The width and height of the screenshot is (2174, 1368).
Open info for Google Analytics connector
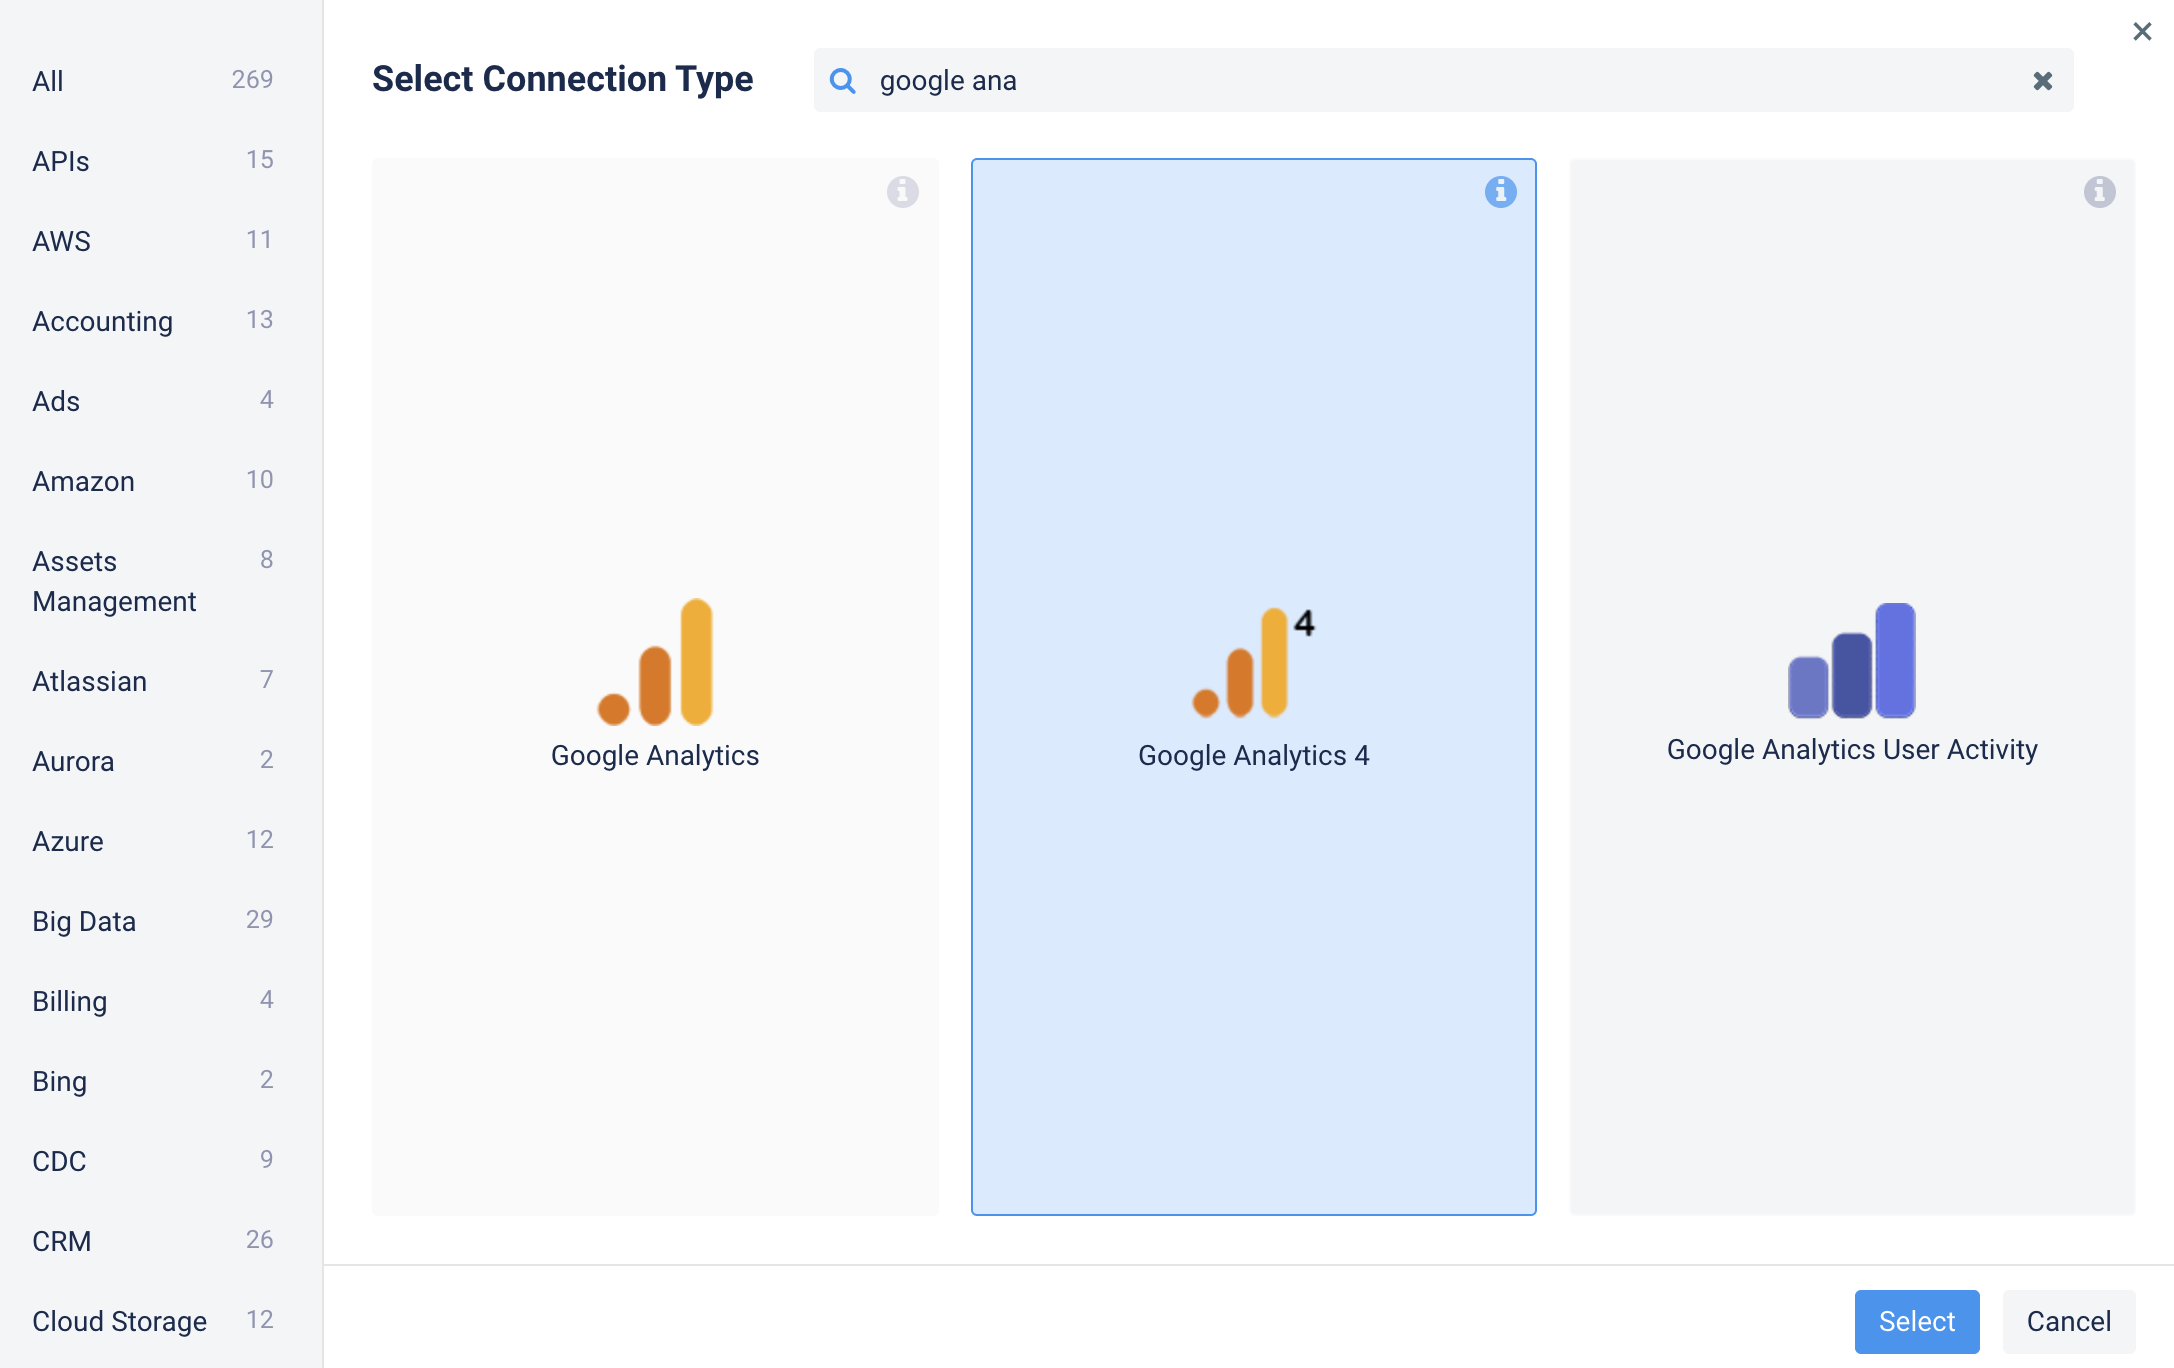[902, 192]
